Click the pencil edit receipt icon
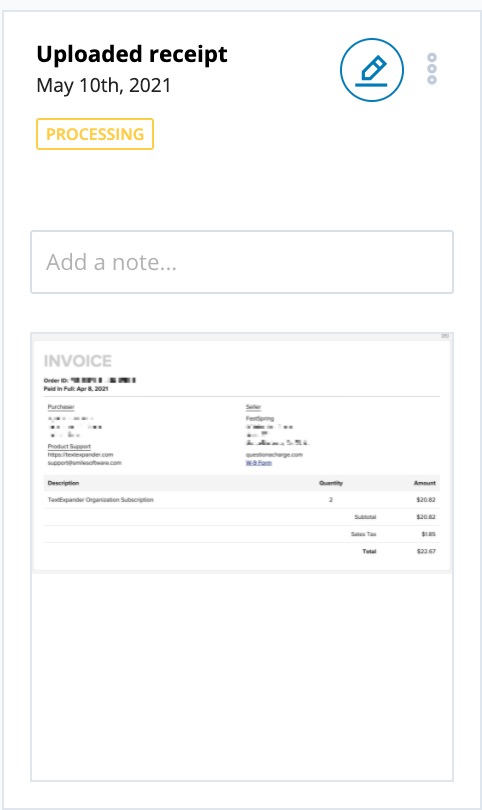The width and height of the screenshot is (482, 810). [x=371, y=70]
